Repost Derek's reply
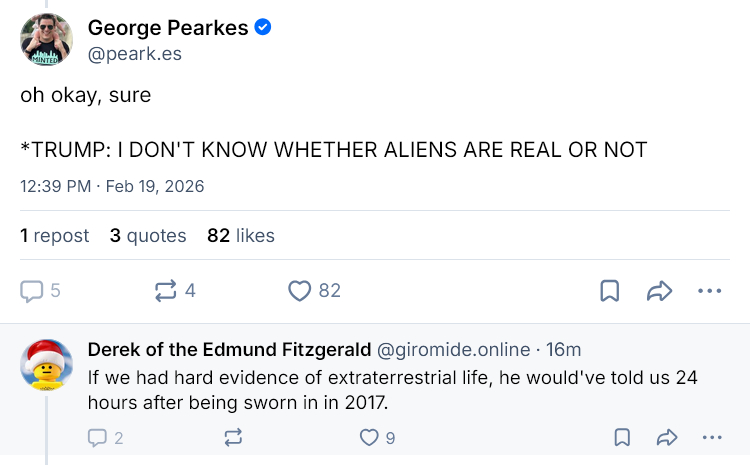 [x=234, y=437]
